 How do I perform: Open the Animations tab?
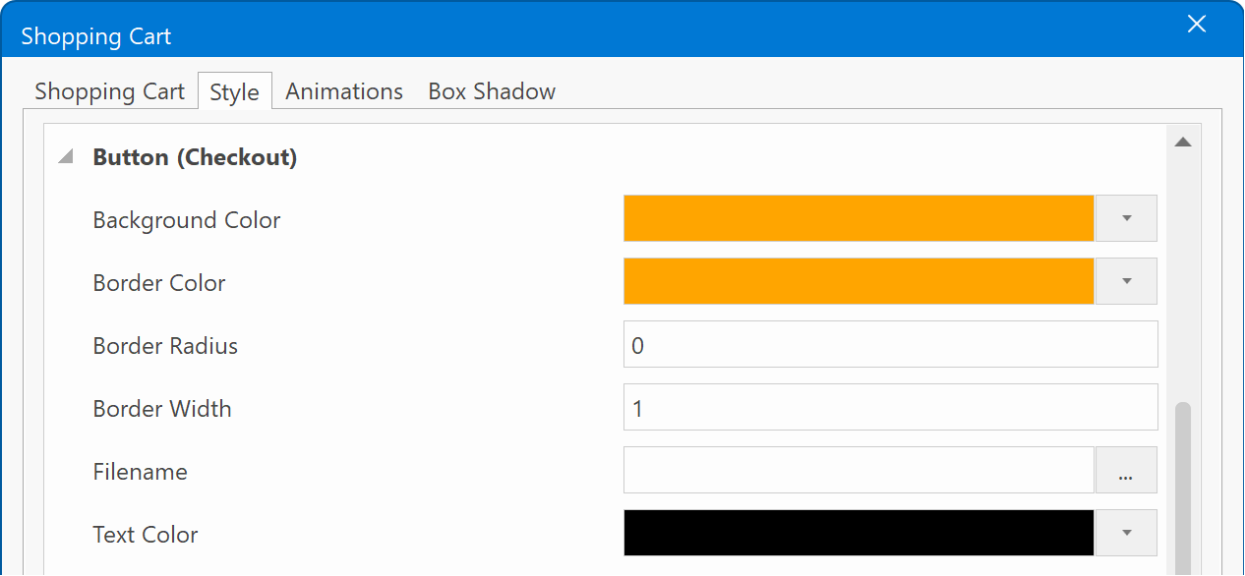[x=344, y=91]
